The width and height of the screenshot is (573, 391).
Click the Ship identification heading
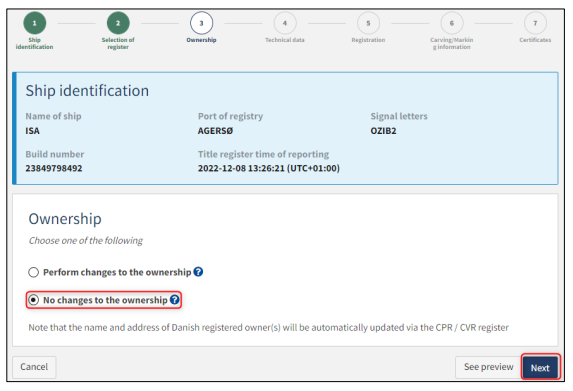(87, 91)
